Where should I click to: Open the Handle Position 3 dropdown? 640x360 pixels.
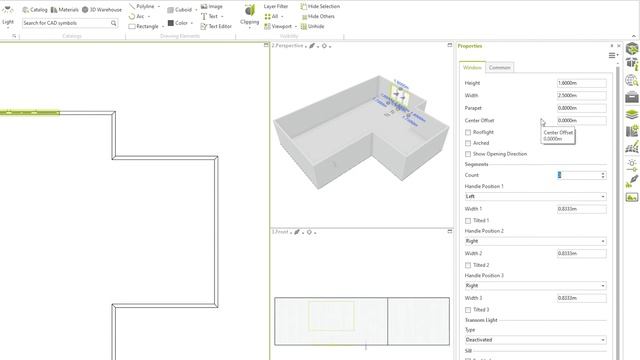coord(536,286)
